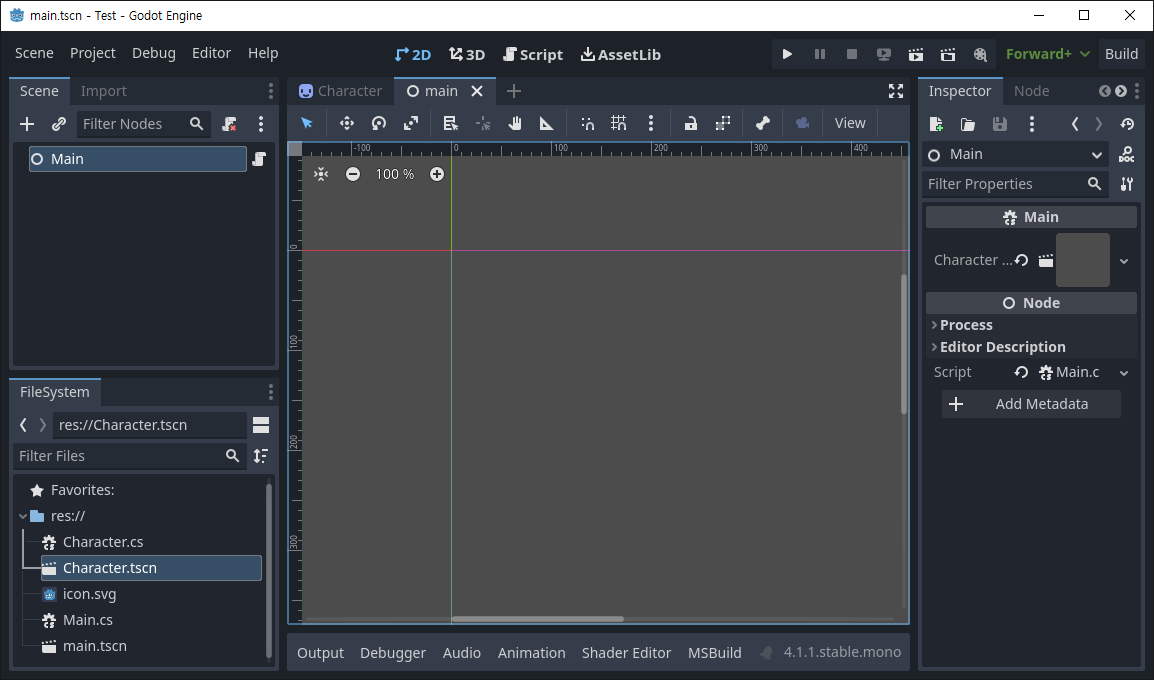Collapse the res:// folder
Screen dimensions: 1154x680
(x=23, y=516)
